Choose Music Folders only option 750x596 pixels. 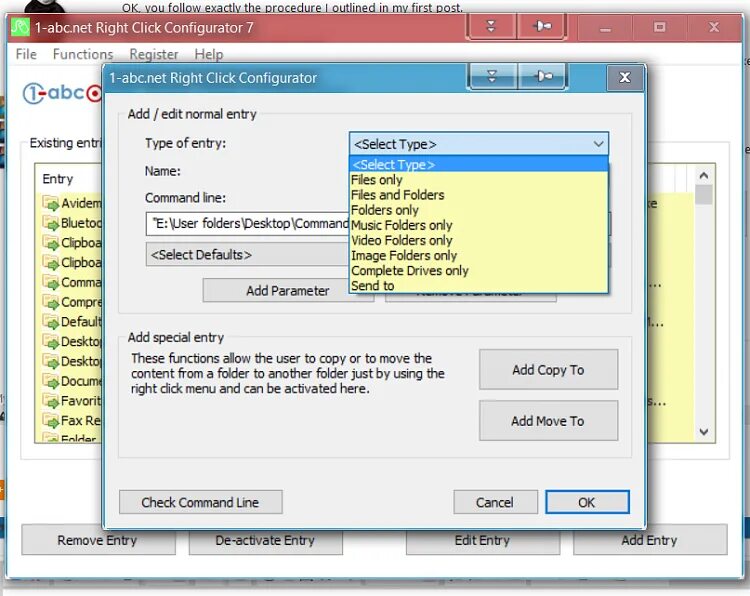point(479,225)
